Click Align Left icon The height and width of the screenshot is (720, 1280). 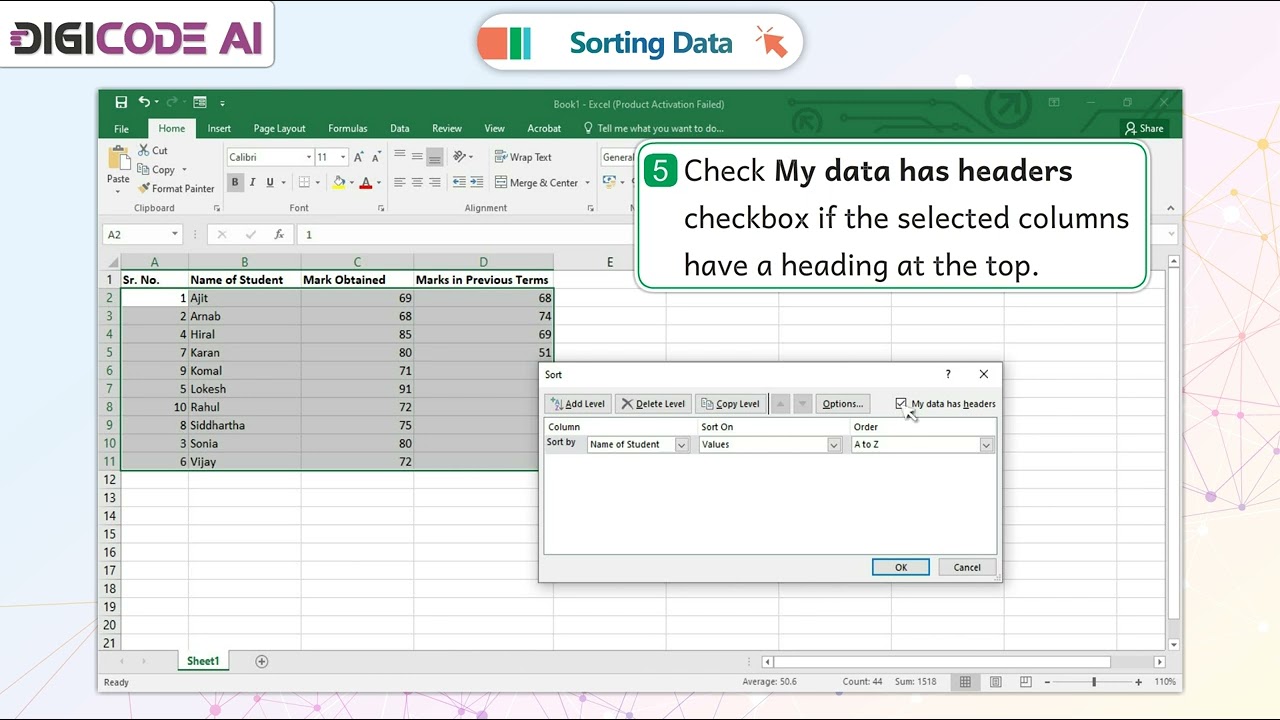[x=400, y=182]
